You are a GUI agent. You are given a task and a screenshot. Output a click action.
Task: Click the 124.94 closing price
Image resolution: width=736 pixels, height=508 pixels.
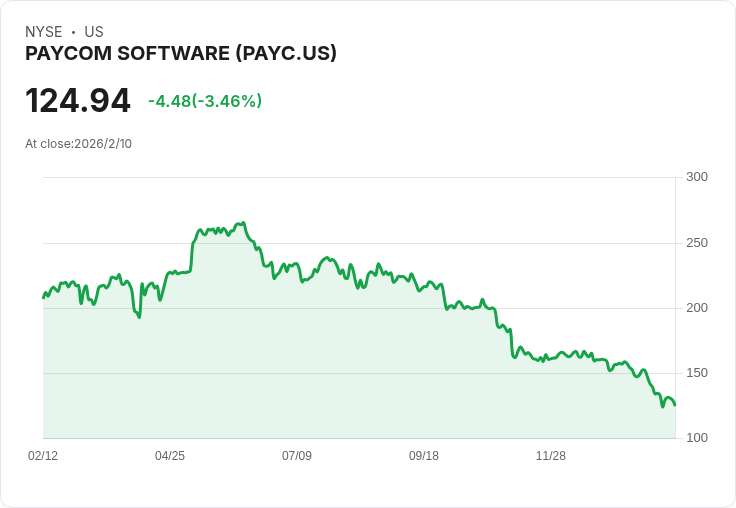(x=78, y=101)
